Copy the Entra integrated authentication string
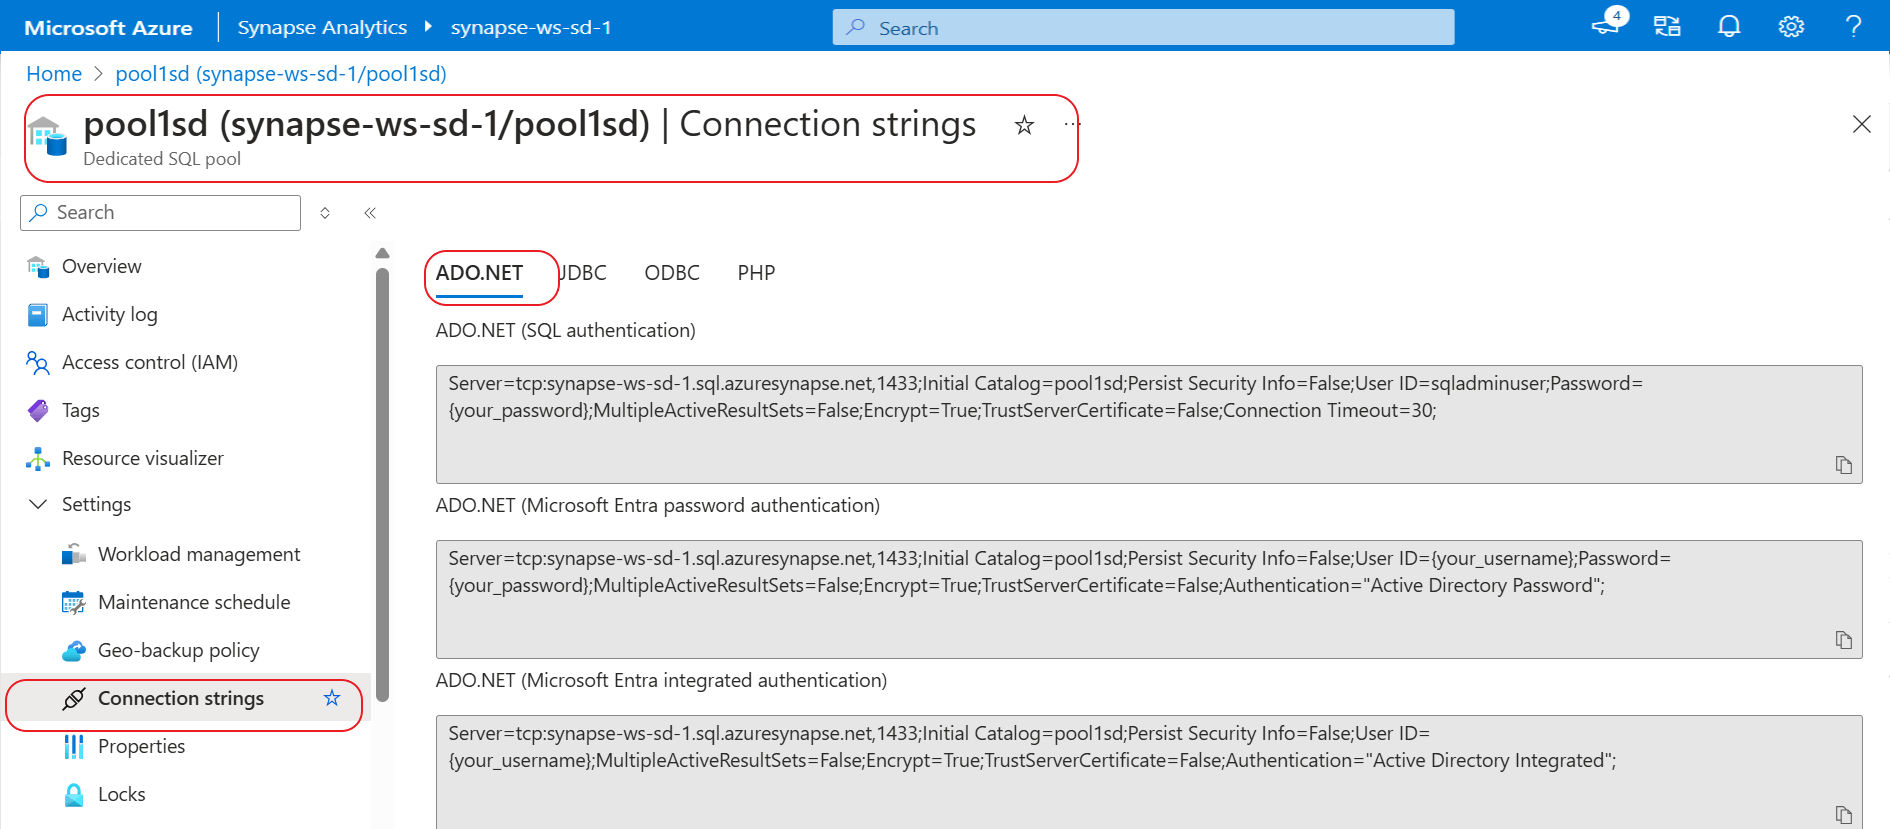Image resolution: width=1890 pixels, height=829 pixels. click(x=1843, y=815)
